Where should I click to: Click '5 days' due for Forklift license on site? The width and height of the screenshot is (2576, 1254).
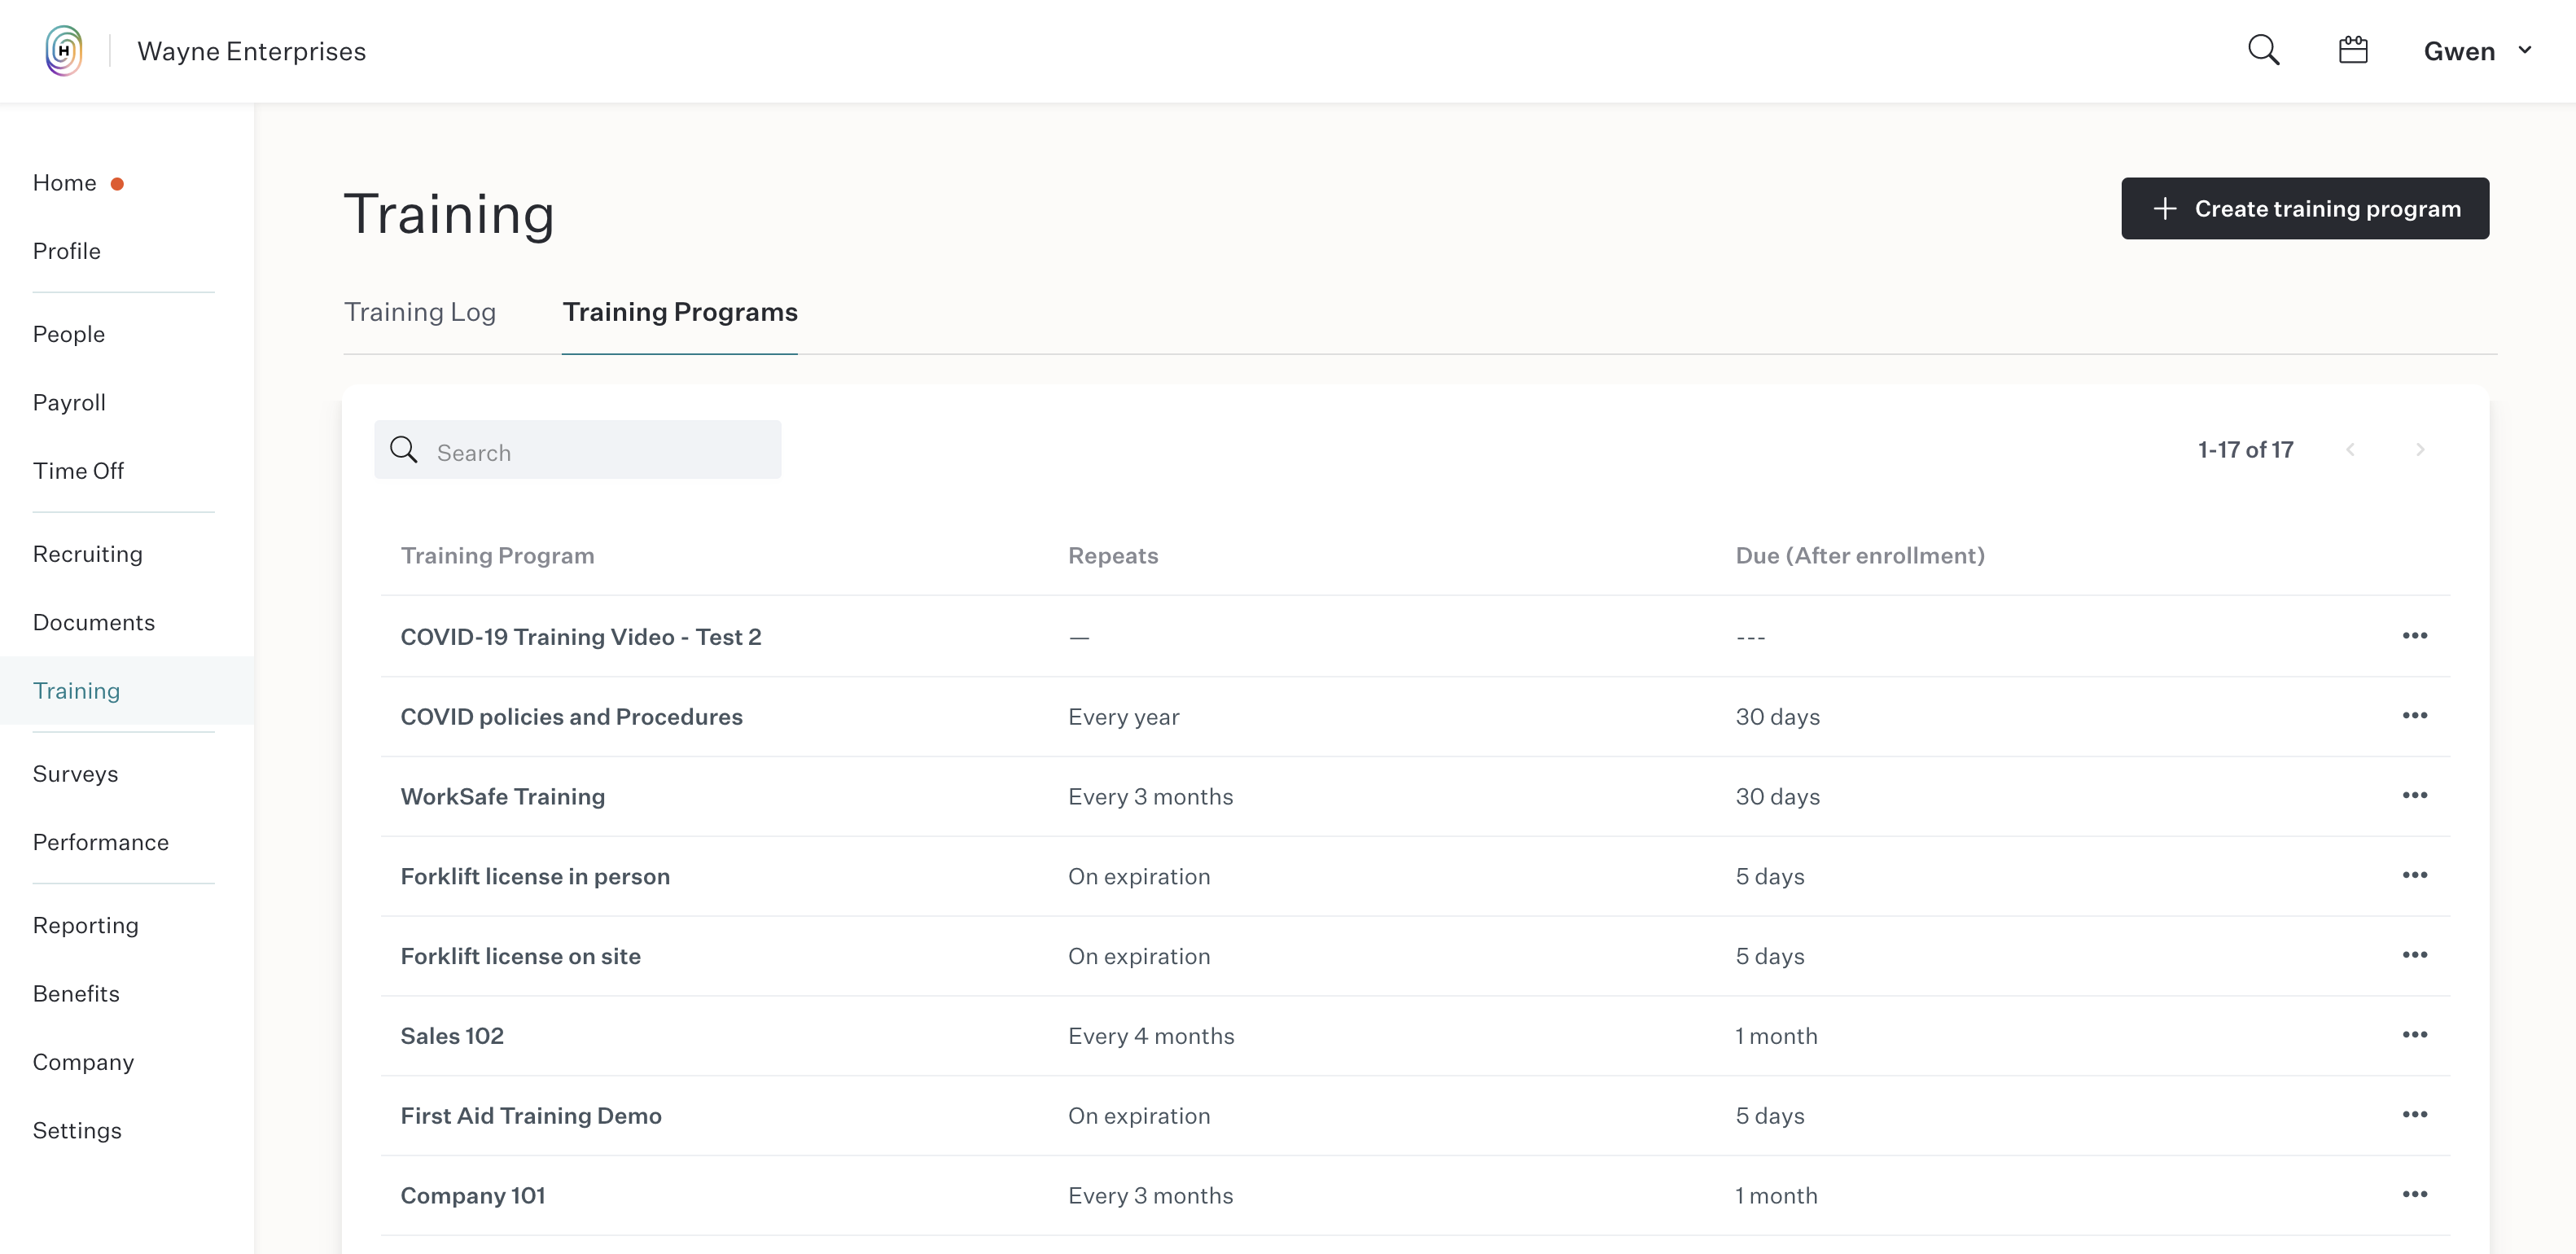coord(1770,956)
